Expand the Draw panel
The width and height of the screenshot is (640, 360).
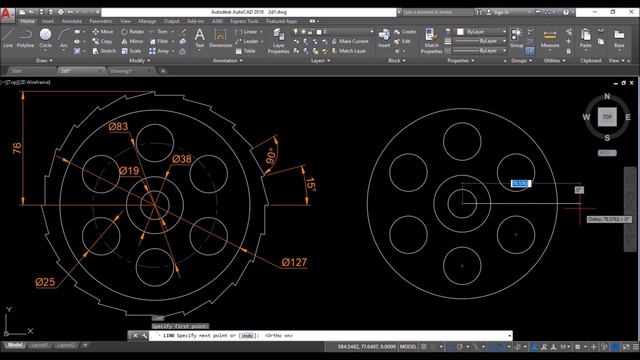click(44, 60)
